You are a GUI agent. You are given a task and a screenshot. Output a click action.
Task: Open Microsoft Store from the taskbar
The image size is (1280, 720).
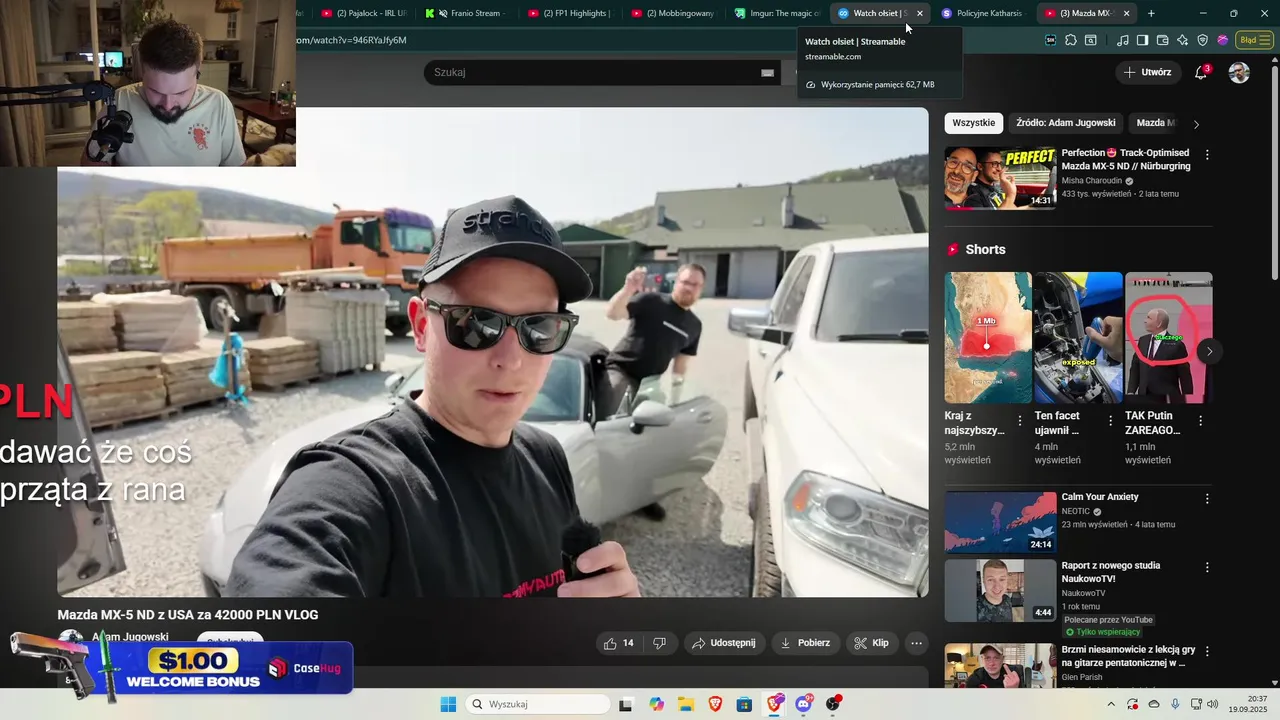coord(744,704)
